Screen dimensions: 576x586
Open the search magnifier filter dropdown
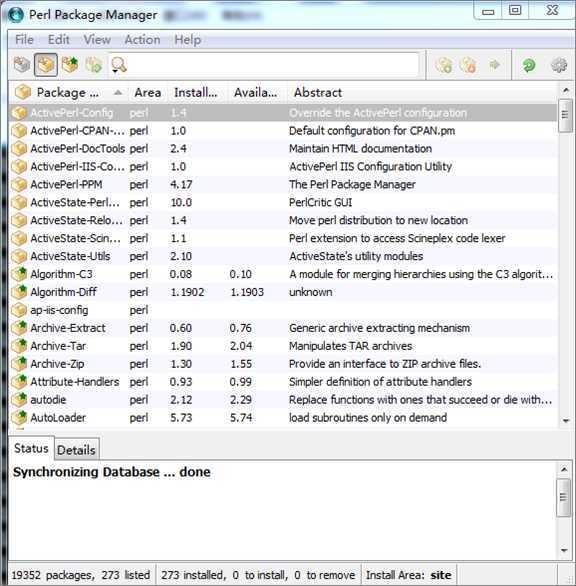(x=119, y=65)
